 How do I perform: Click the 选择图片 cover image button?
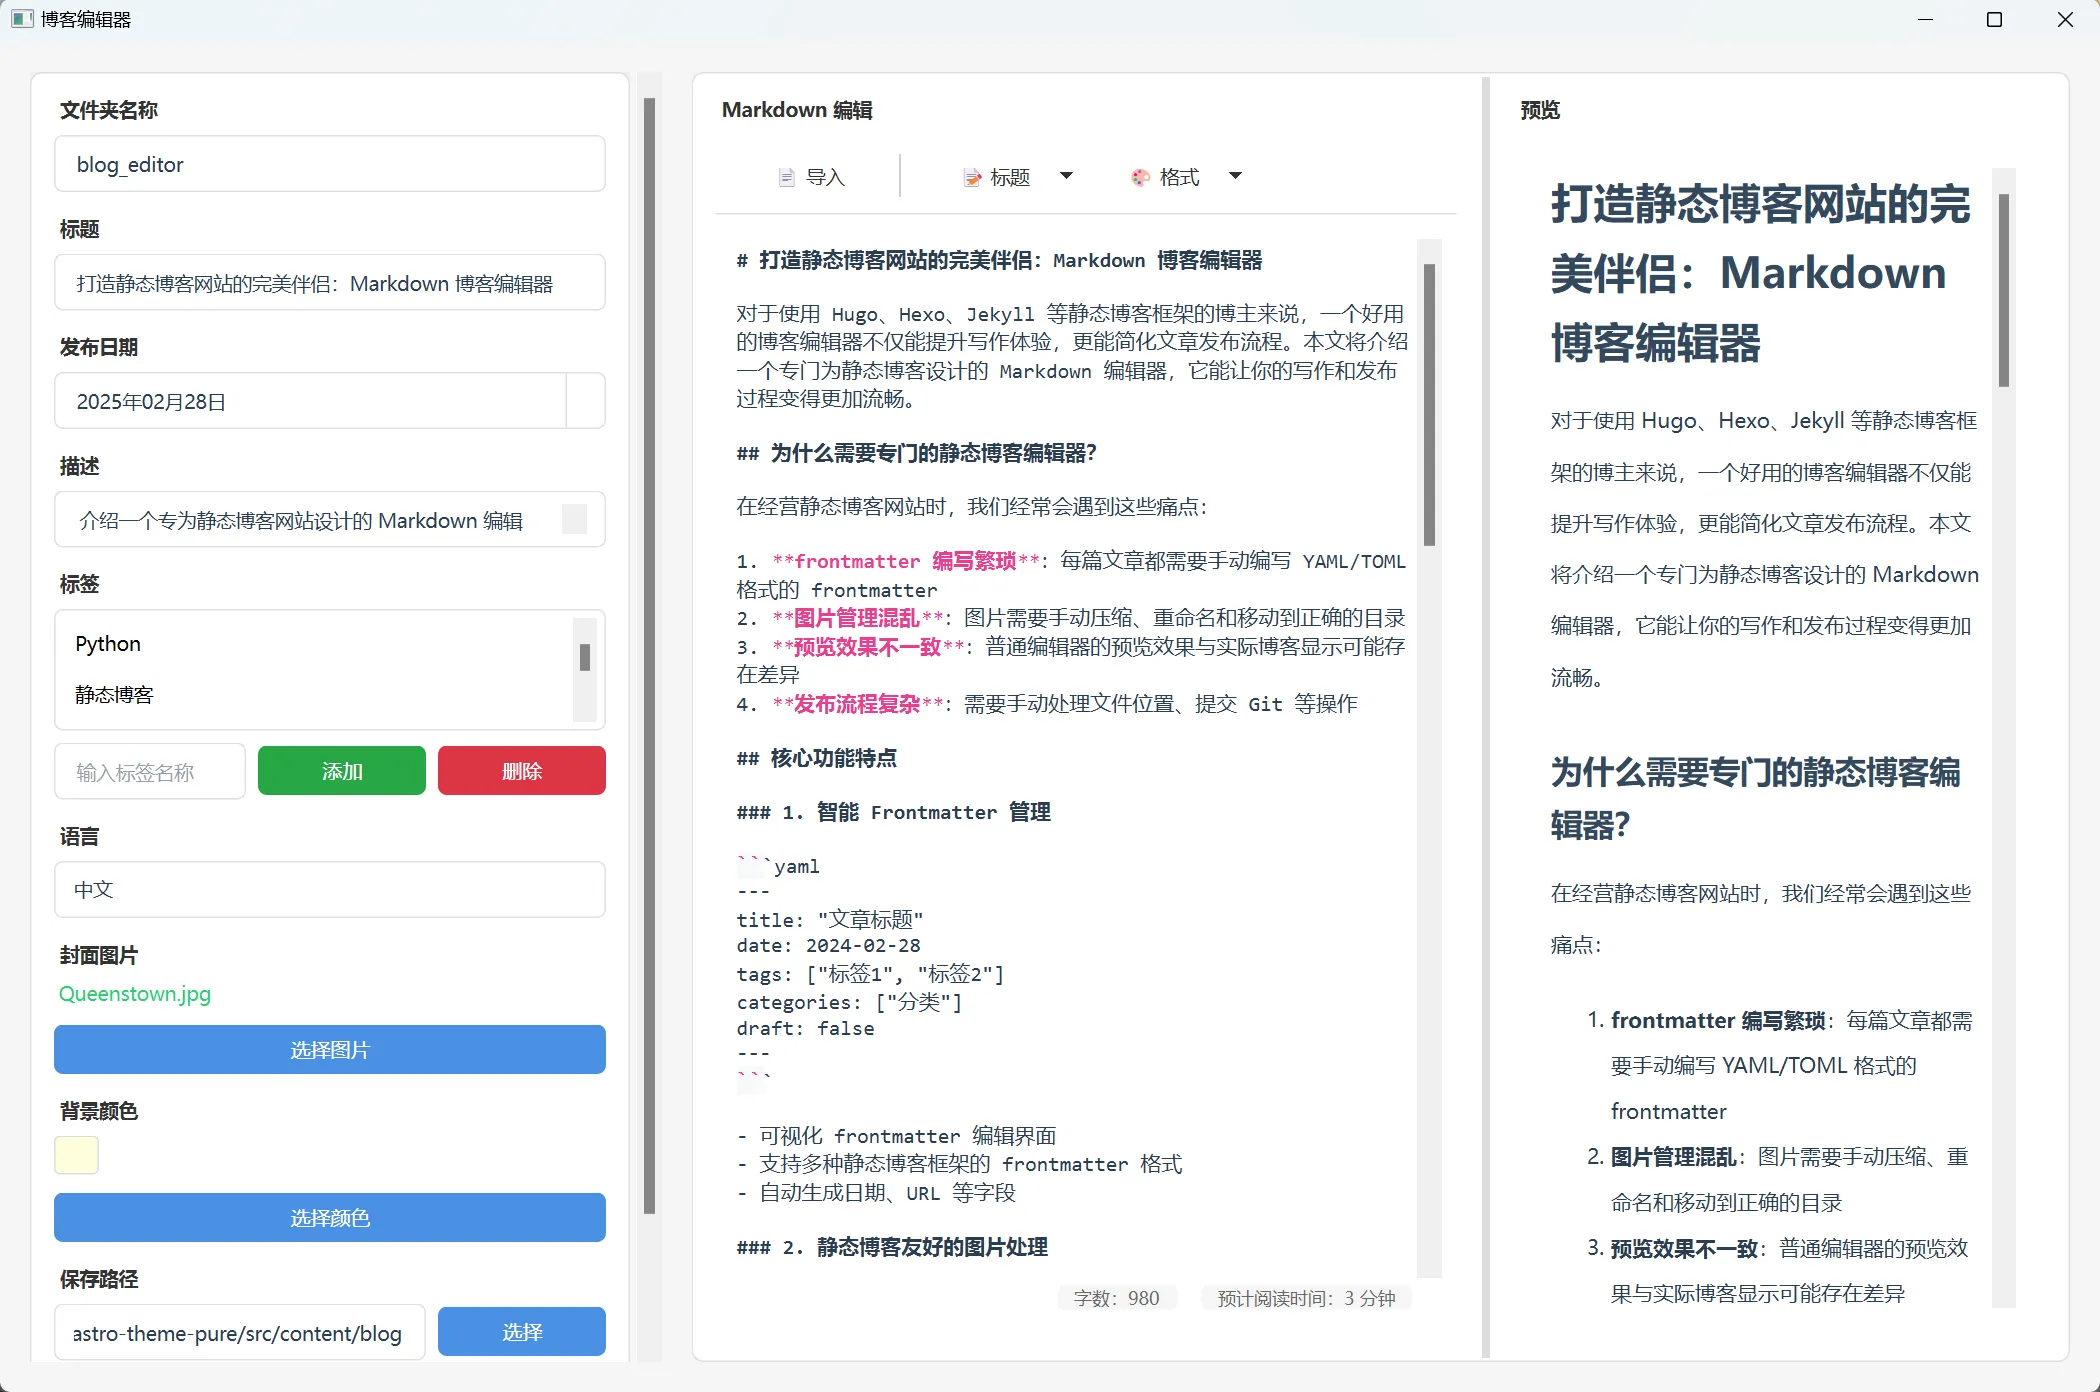pos(330,1050)
